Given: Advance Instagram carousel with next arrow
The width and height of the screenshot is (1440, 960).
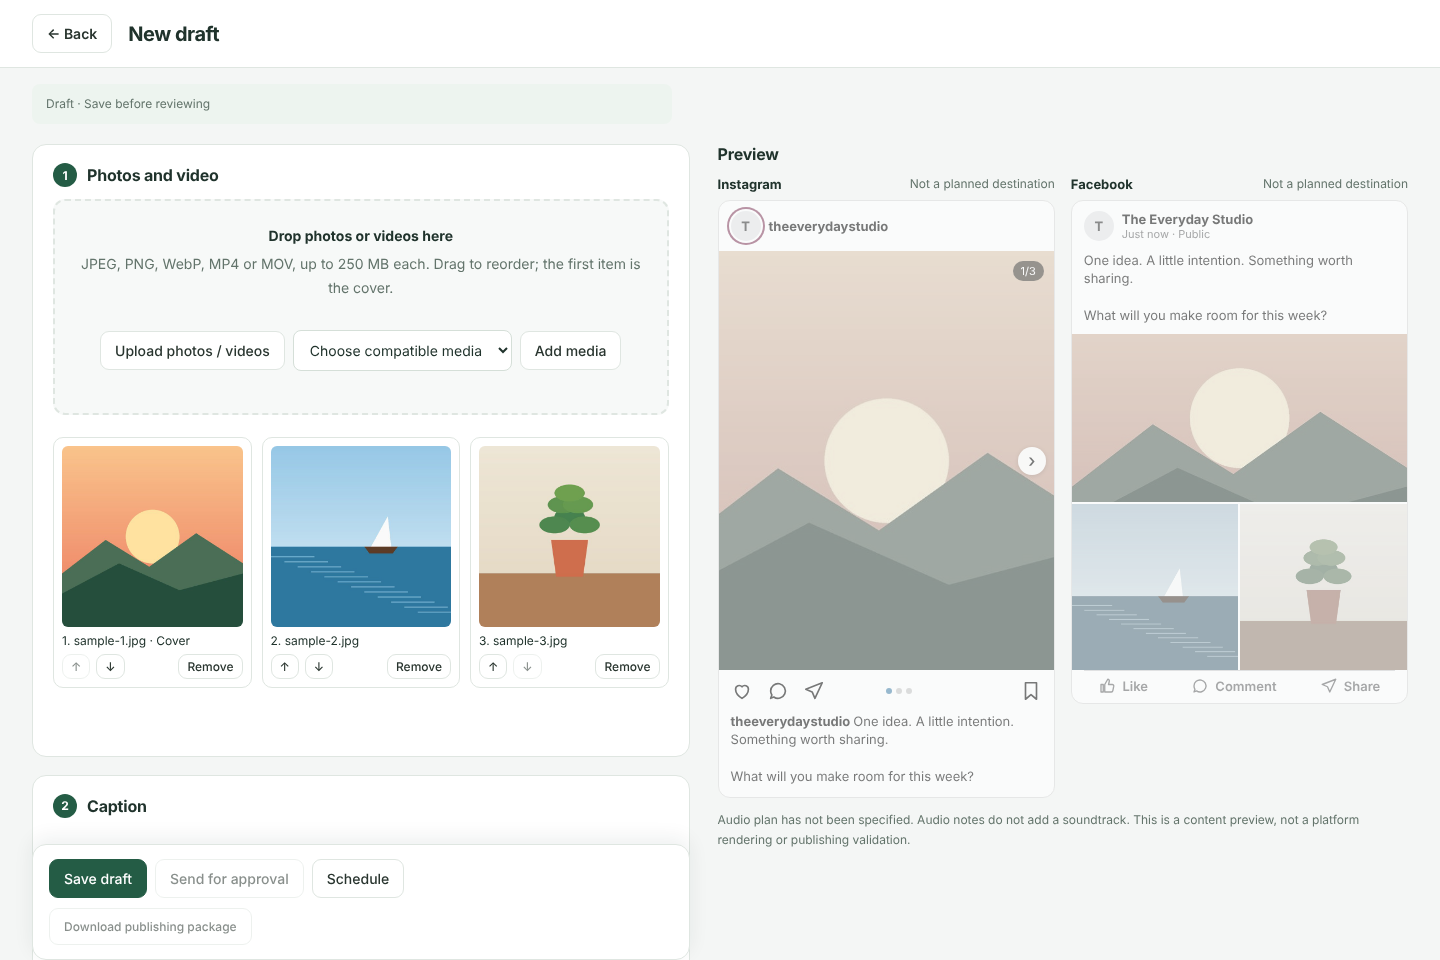Looking at the screenshot, I should point(1032,461).
